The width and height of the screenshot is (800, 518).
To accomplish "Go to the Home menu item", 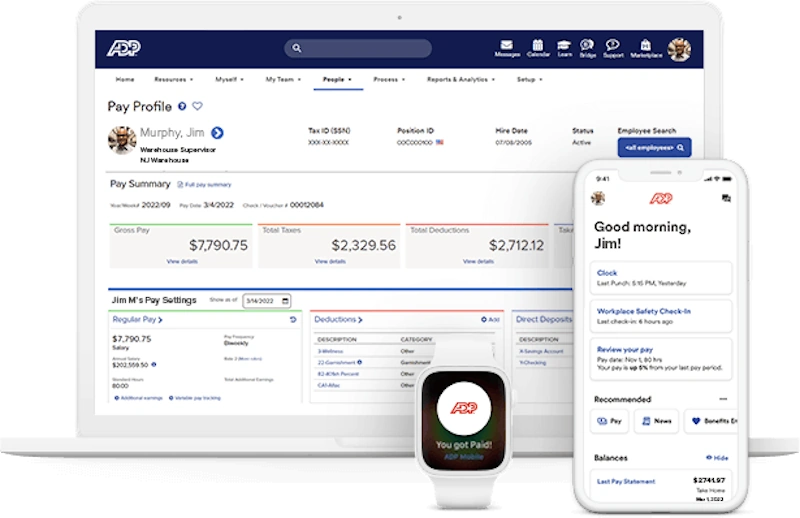I will pyautogui.click(x=125, y=79).
